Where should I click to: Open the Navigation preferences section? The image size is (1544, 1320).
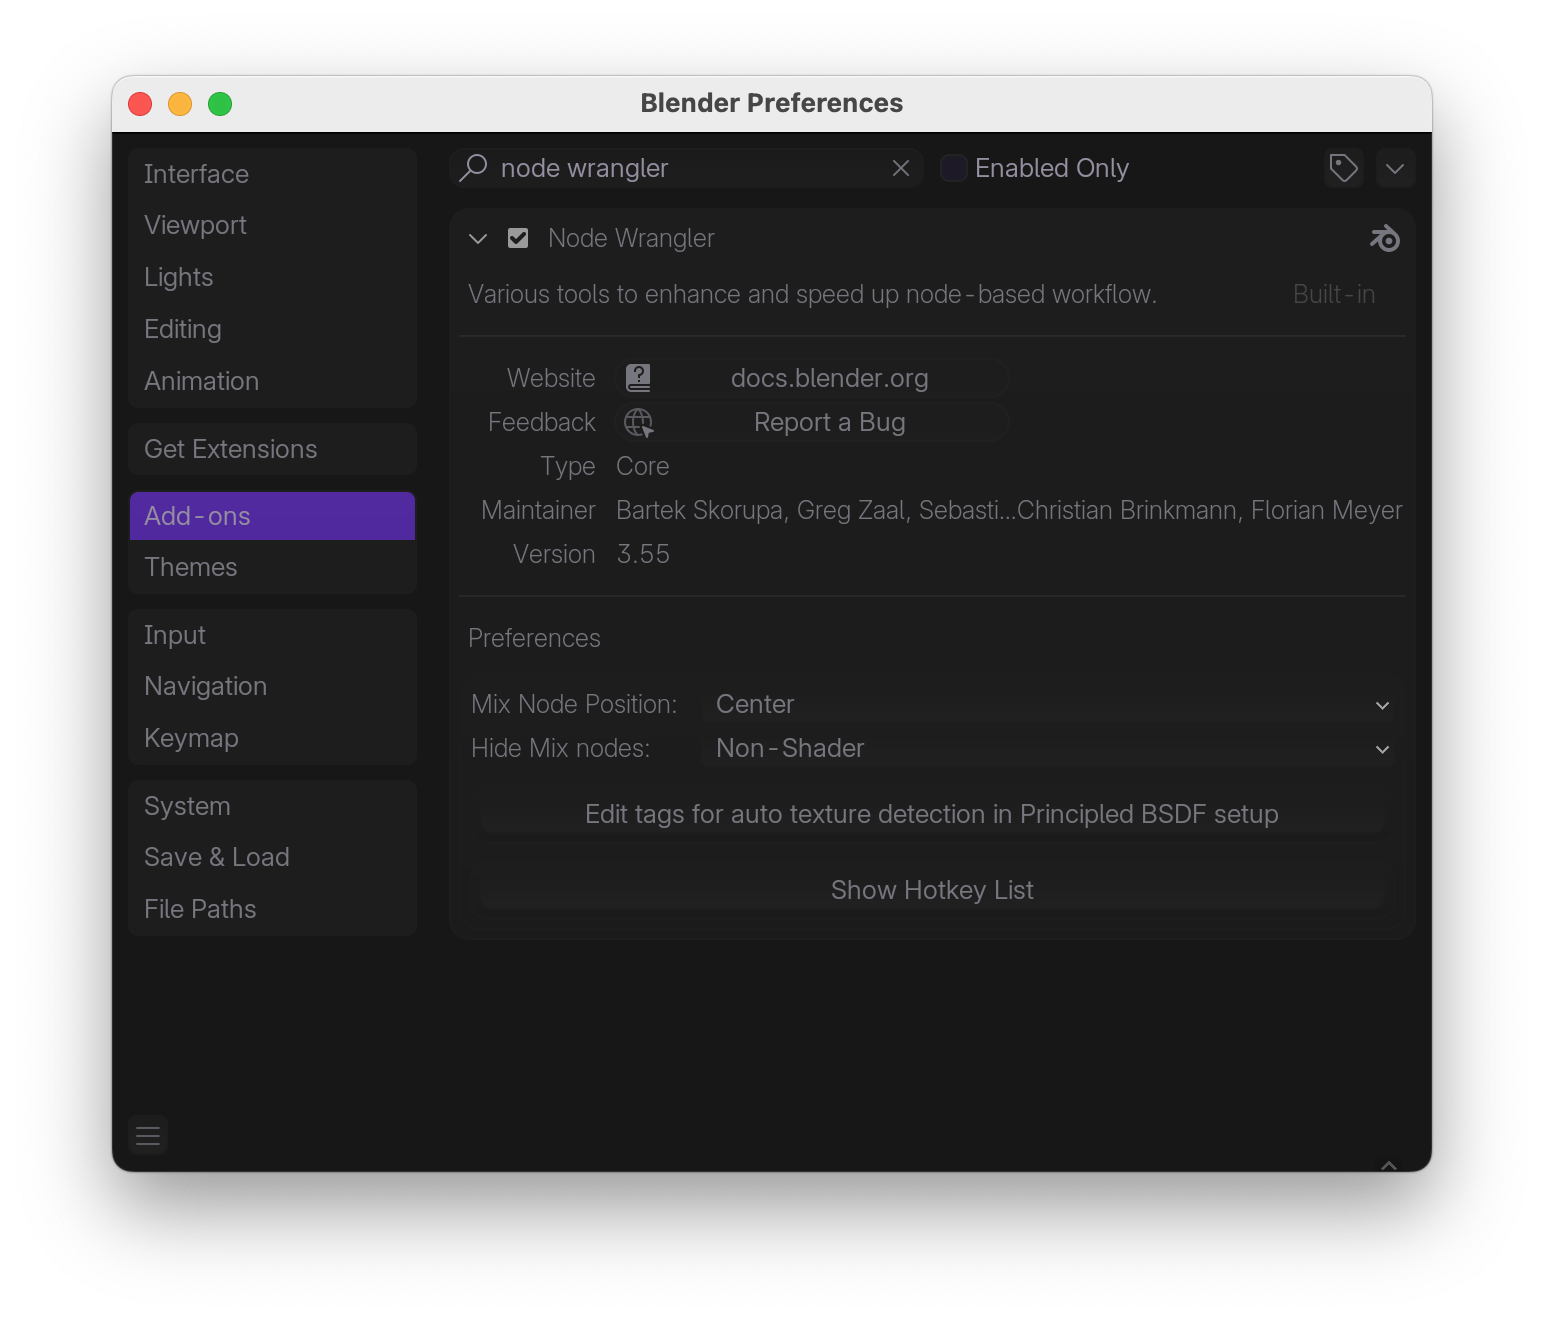[x=273, y=686]
